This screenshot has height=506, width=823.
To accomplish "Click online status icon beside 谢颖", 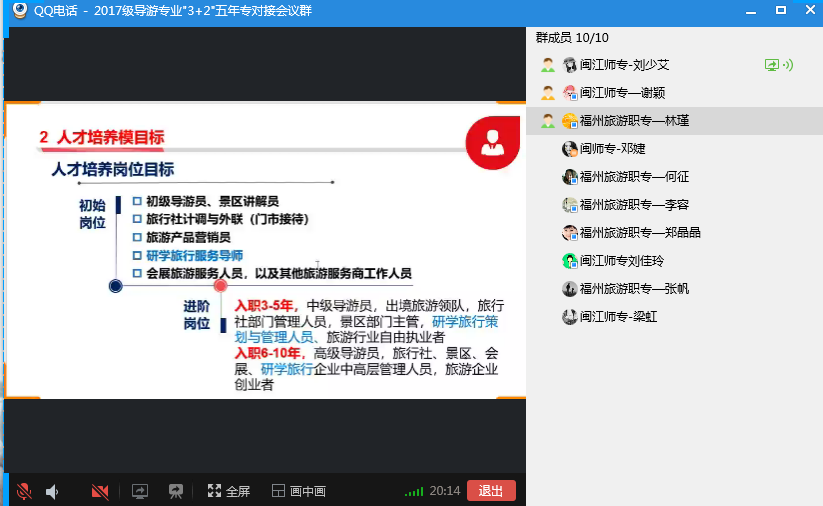I will 548,93.
